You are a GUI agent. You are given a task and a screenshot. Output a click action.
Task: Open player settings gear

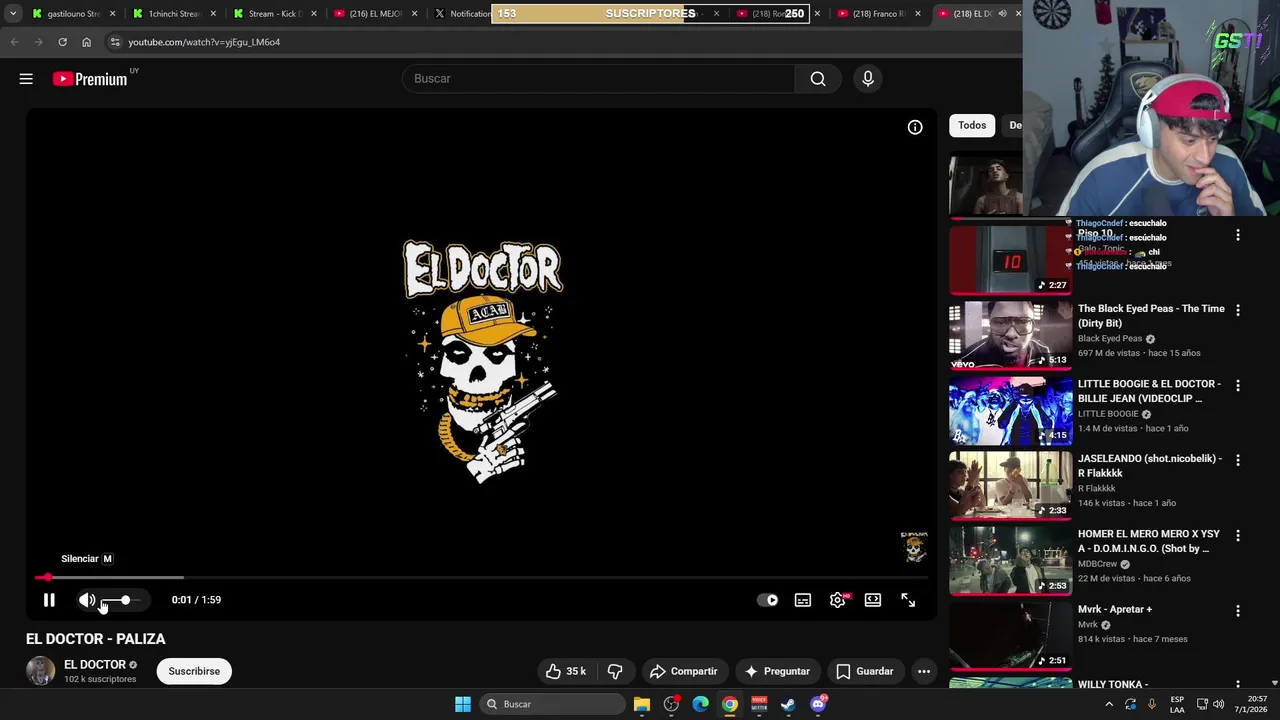[838, 600]
